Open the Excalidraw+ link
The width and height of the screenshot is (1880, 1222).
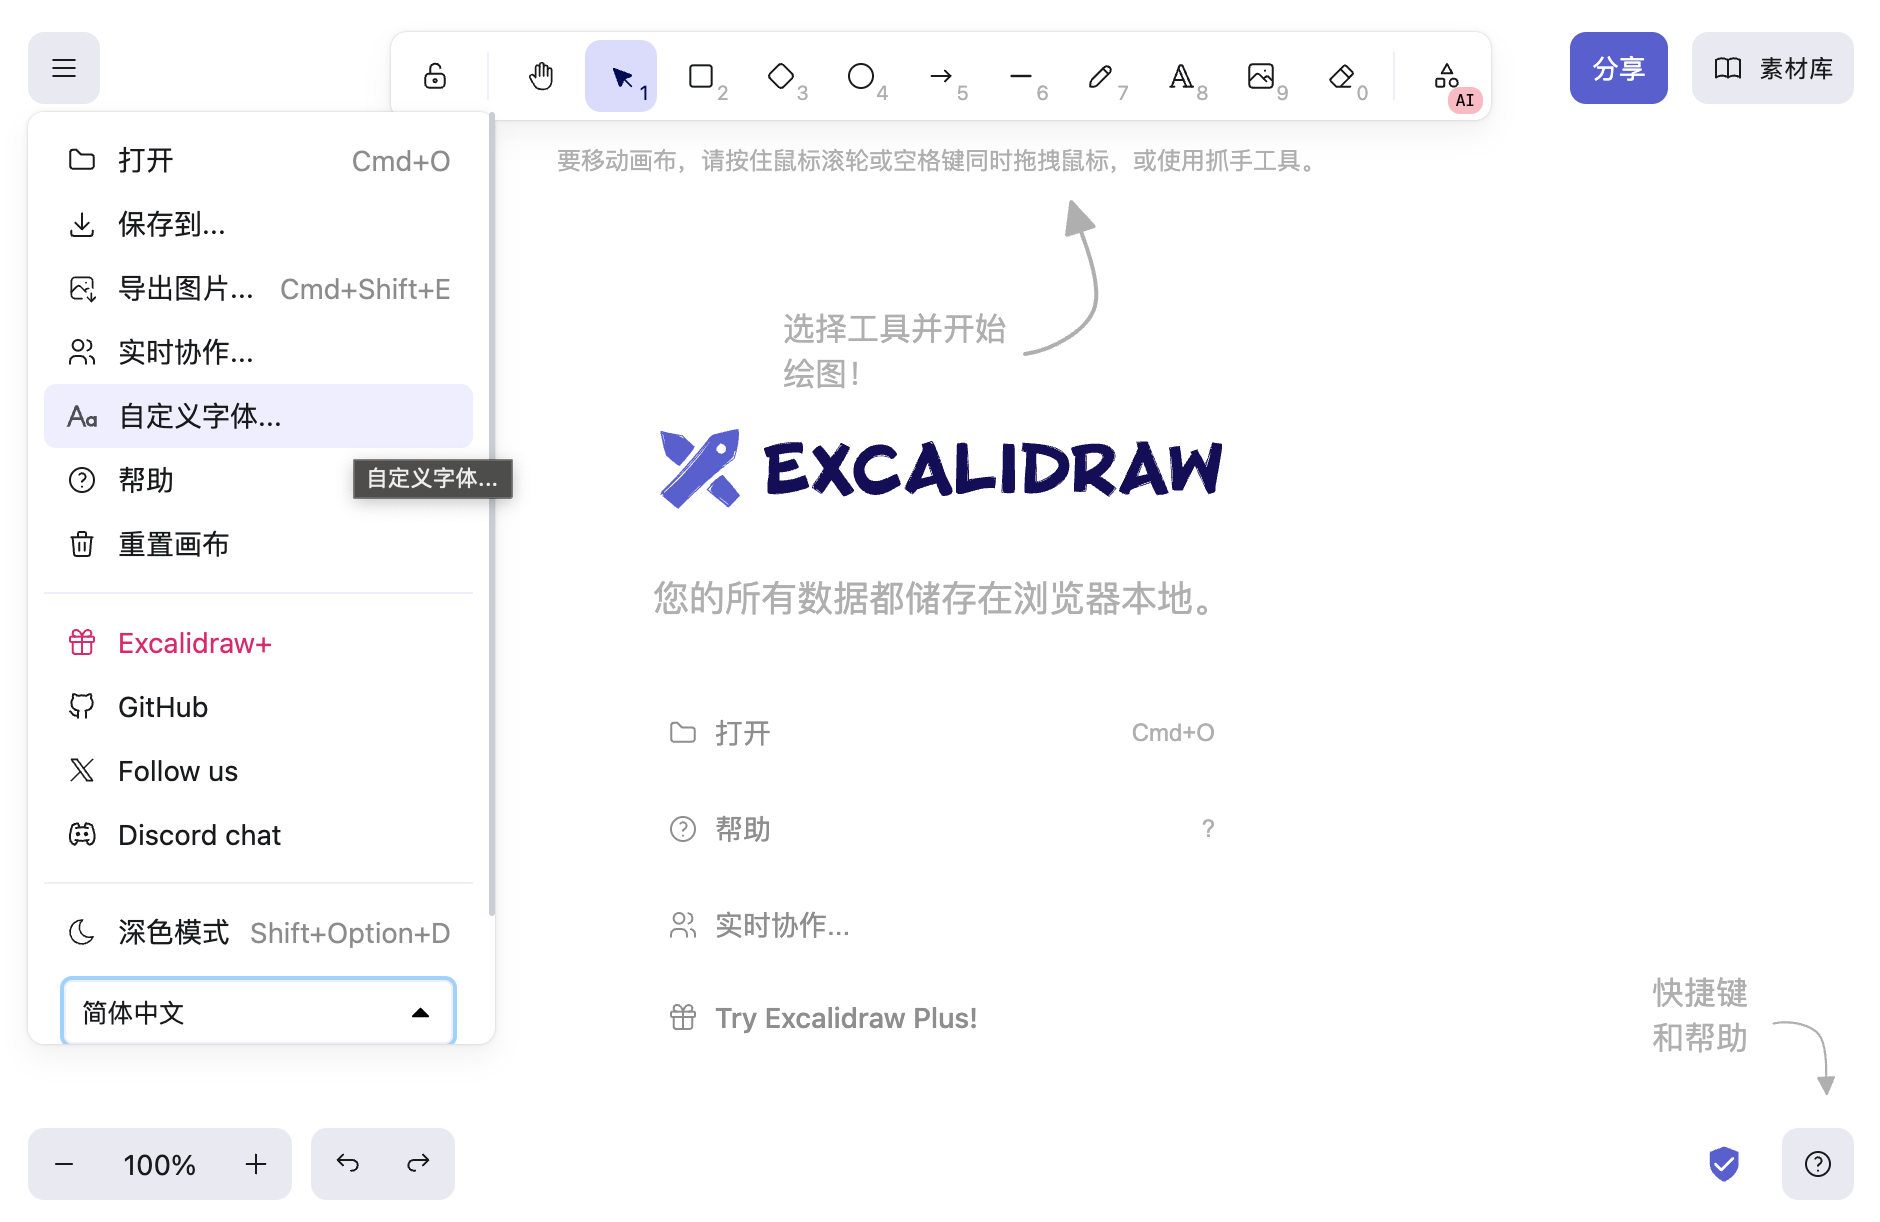pyautogui.click(x=258, y=643)
